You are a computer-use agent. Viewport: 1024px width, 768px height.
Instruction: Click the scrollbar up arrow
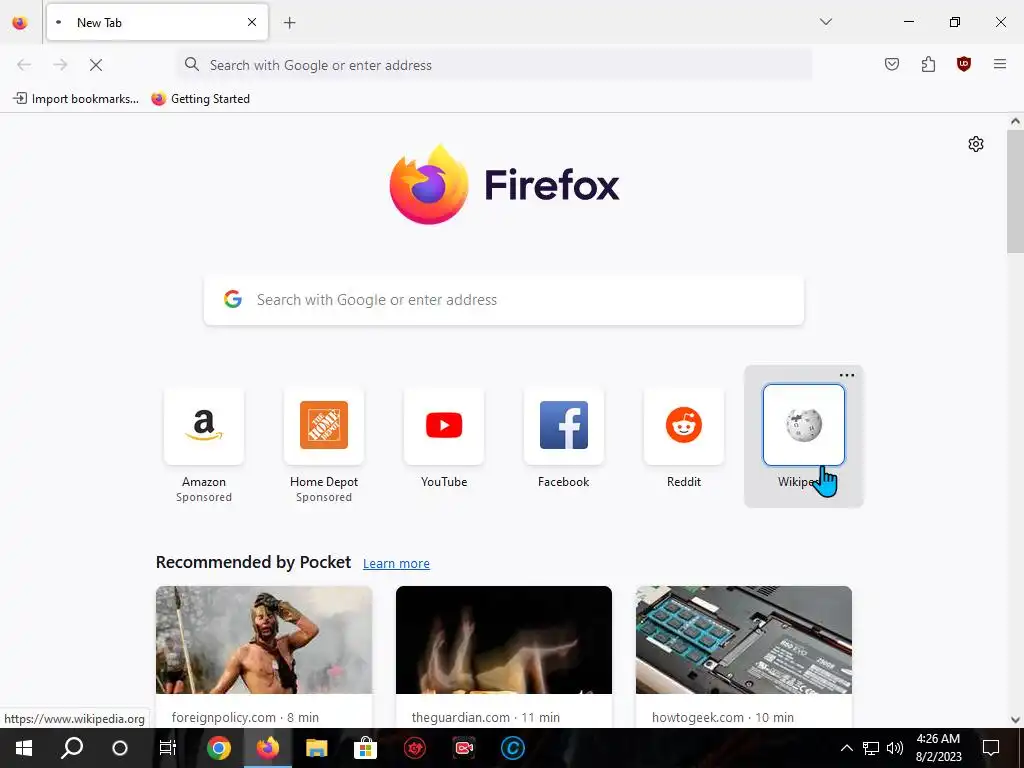pyautogui.click(x=1015, y=121)
